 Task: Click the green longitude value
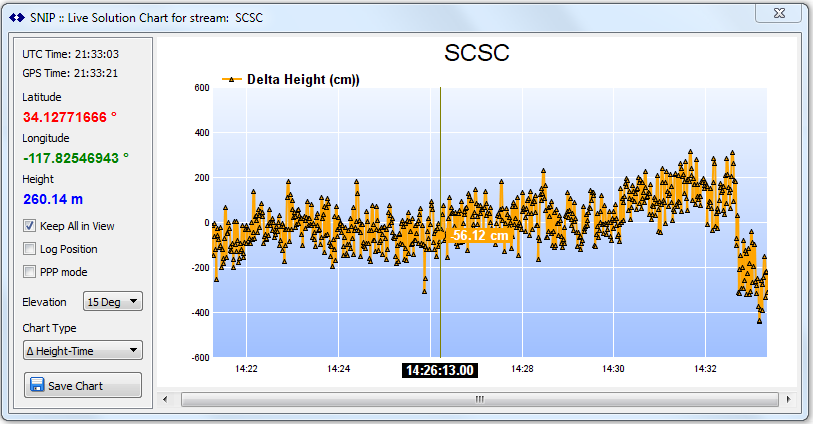point(76,158)
